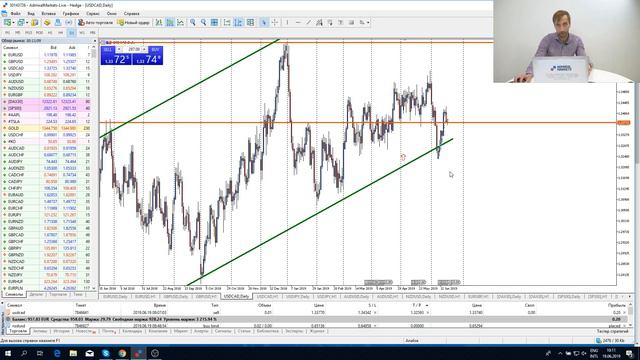Decrease one-click trading volume arrow

pyautogui.click(x=119, y=49)
